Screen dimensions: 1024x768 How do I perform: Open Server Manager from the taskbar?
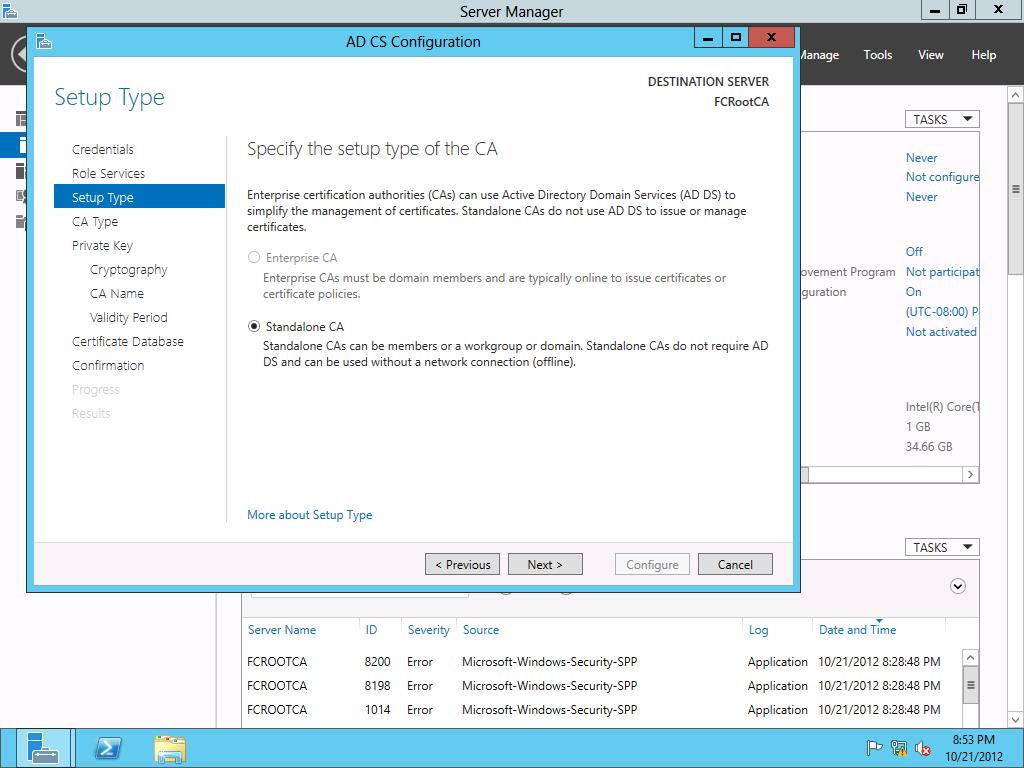(x=43, y=748)
